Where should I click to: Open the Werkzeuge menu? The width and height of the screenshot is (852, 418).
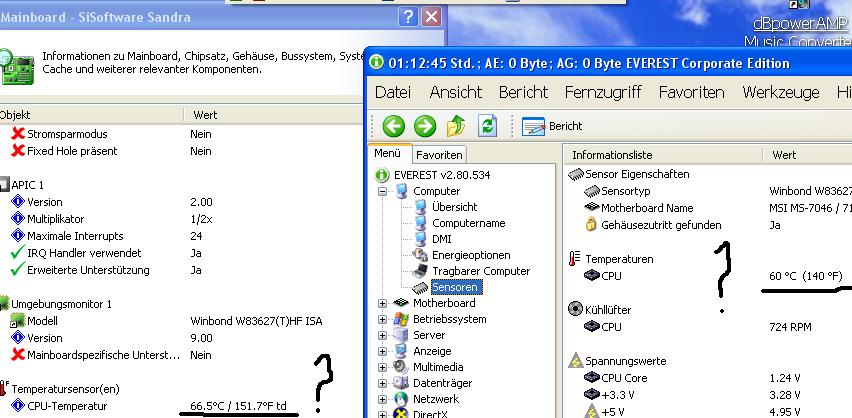coord(781,92)
